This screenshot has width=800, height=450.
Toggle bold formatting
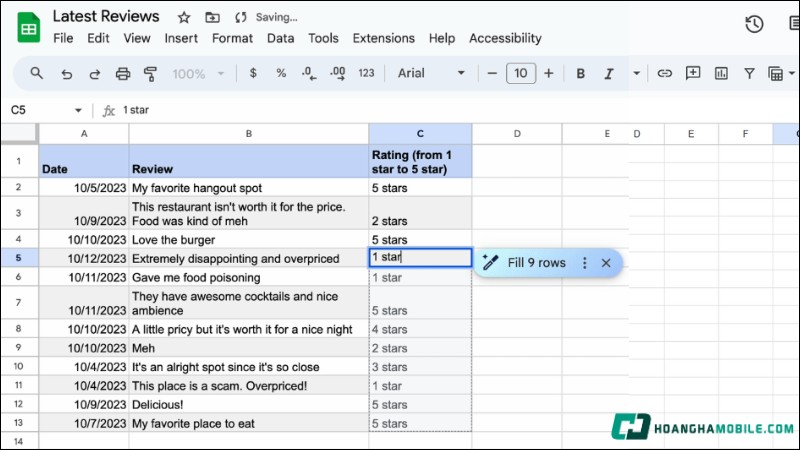[x=580, y=74]
